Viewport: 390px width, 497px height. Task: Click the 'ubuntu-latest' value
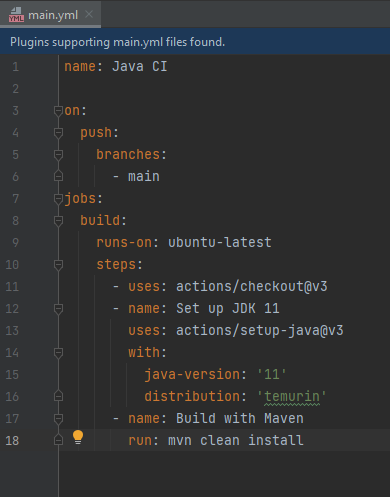[x=220, y=242]
